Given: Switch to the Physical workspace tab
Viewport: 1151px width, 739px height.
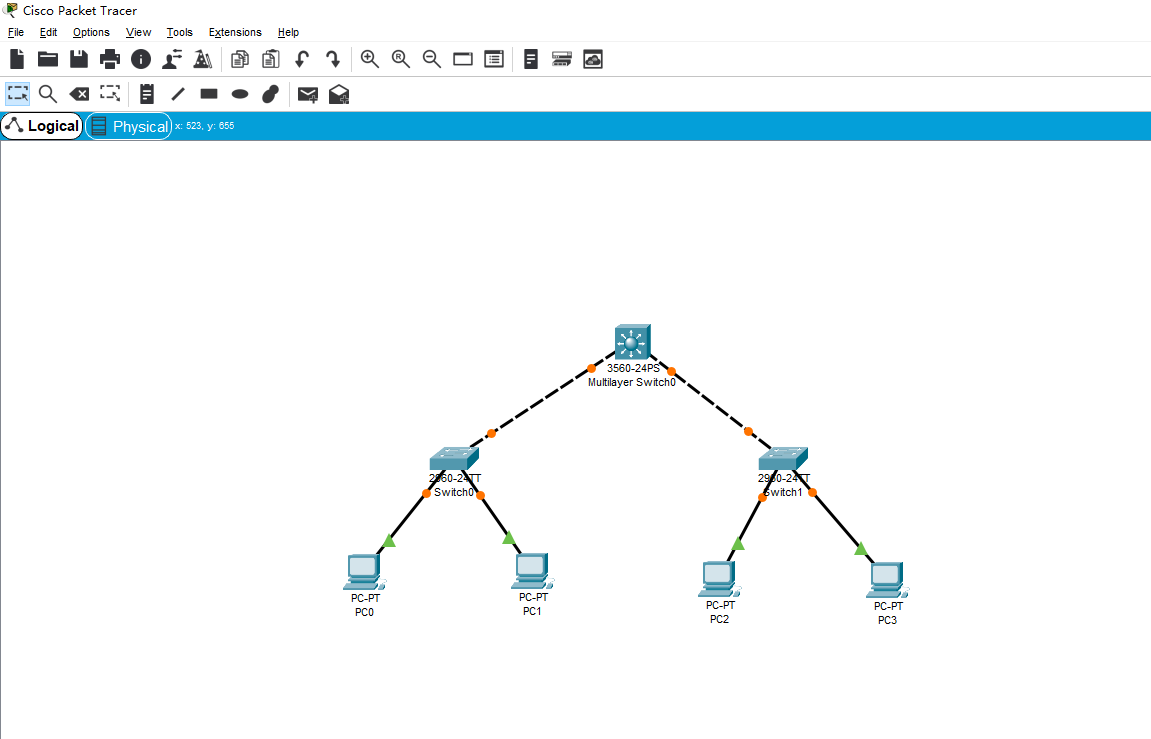Looking at the screenshot, I should click(x=128, y=126).
